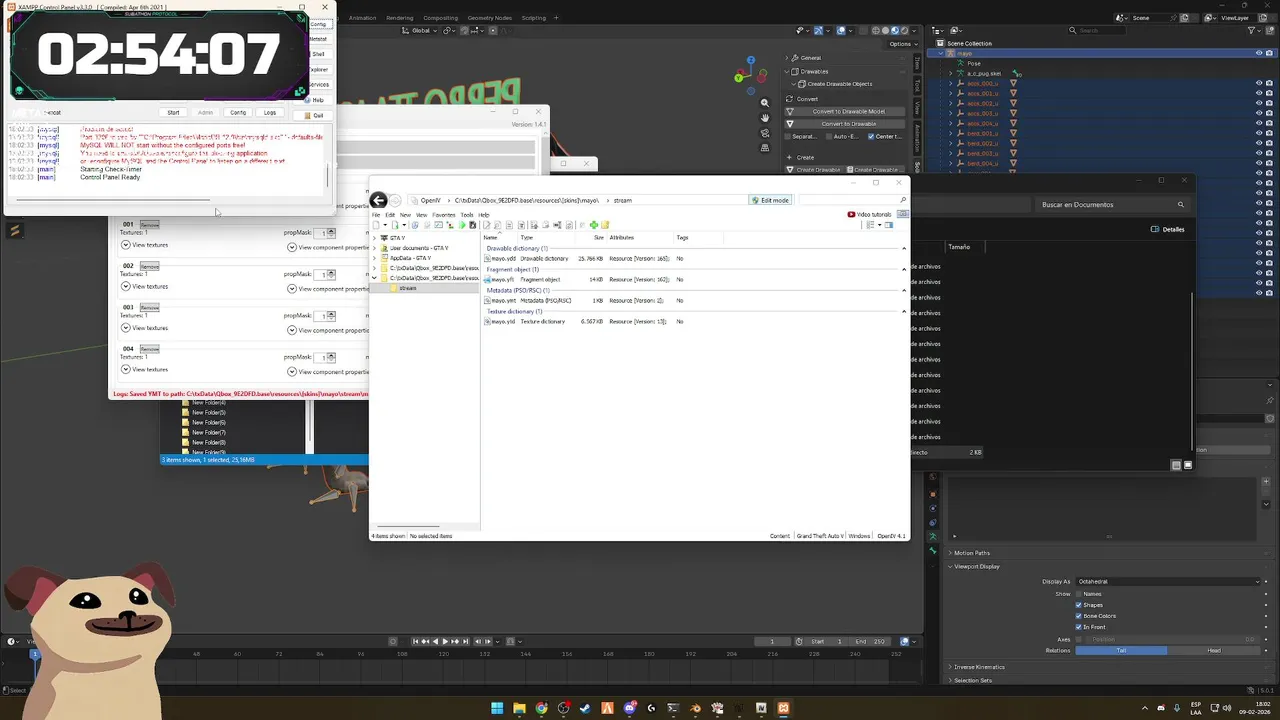
Task: Expand a_c_pug.skel in Blender outliner
Action: [x=952, y=73]
